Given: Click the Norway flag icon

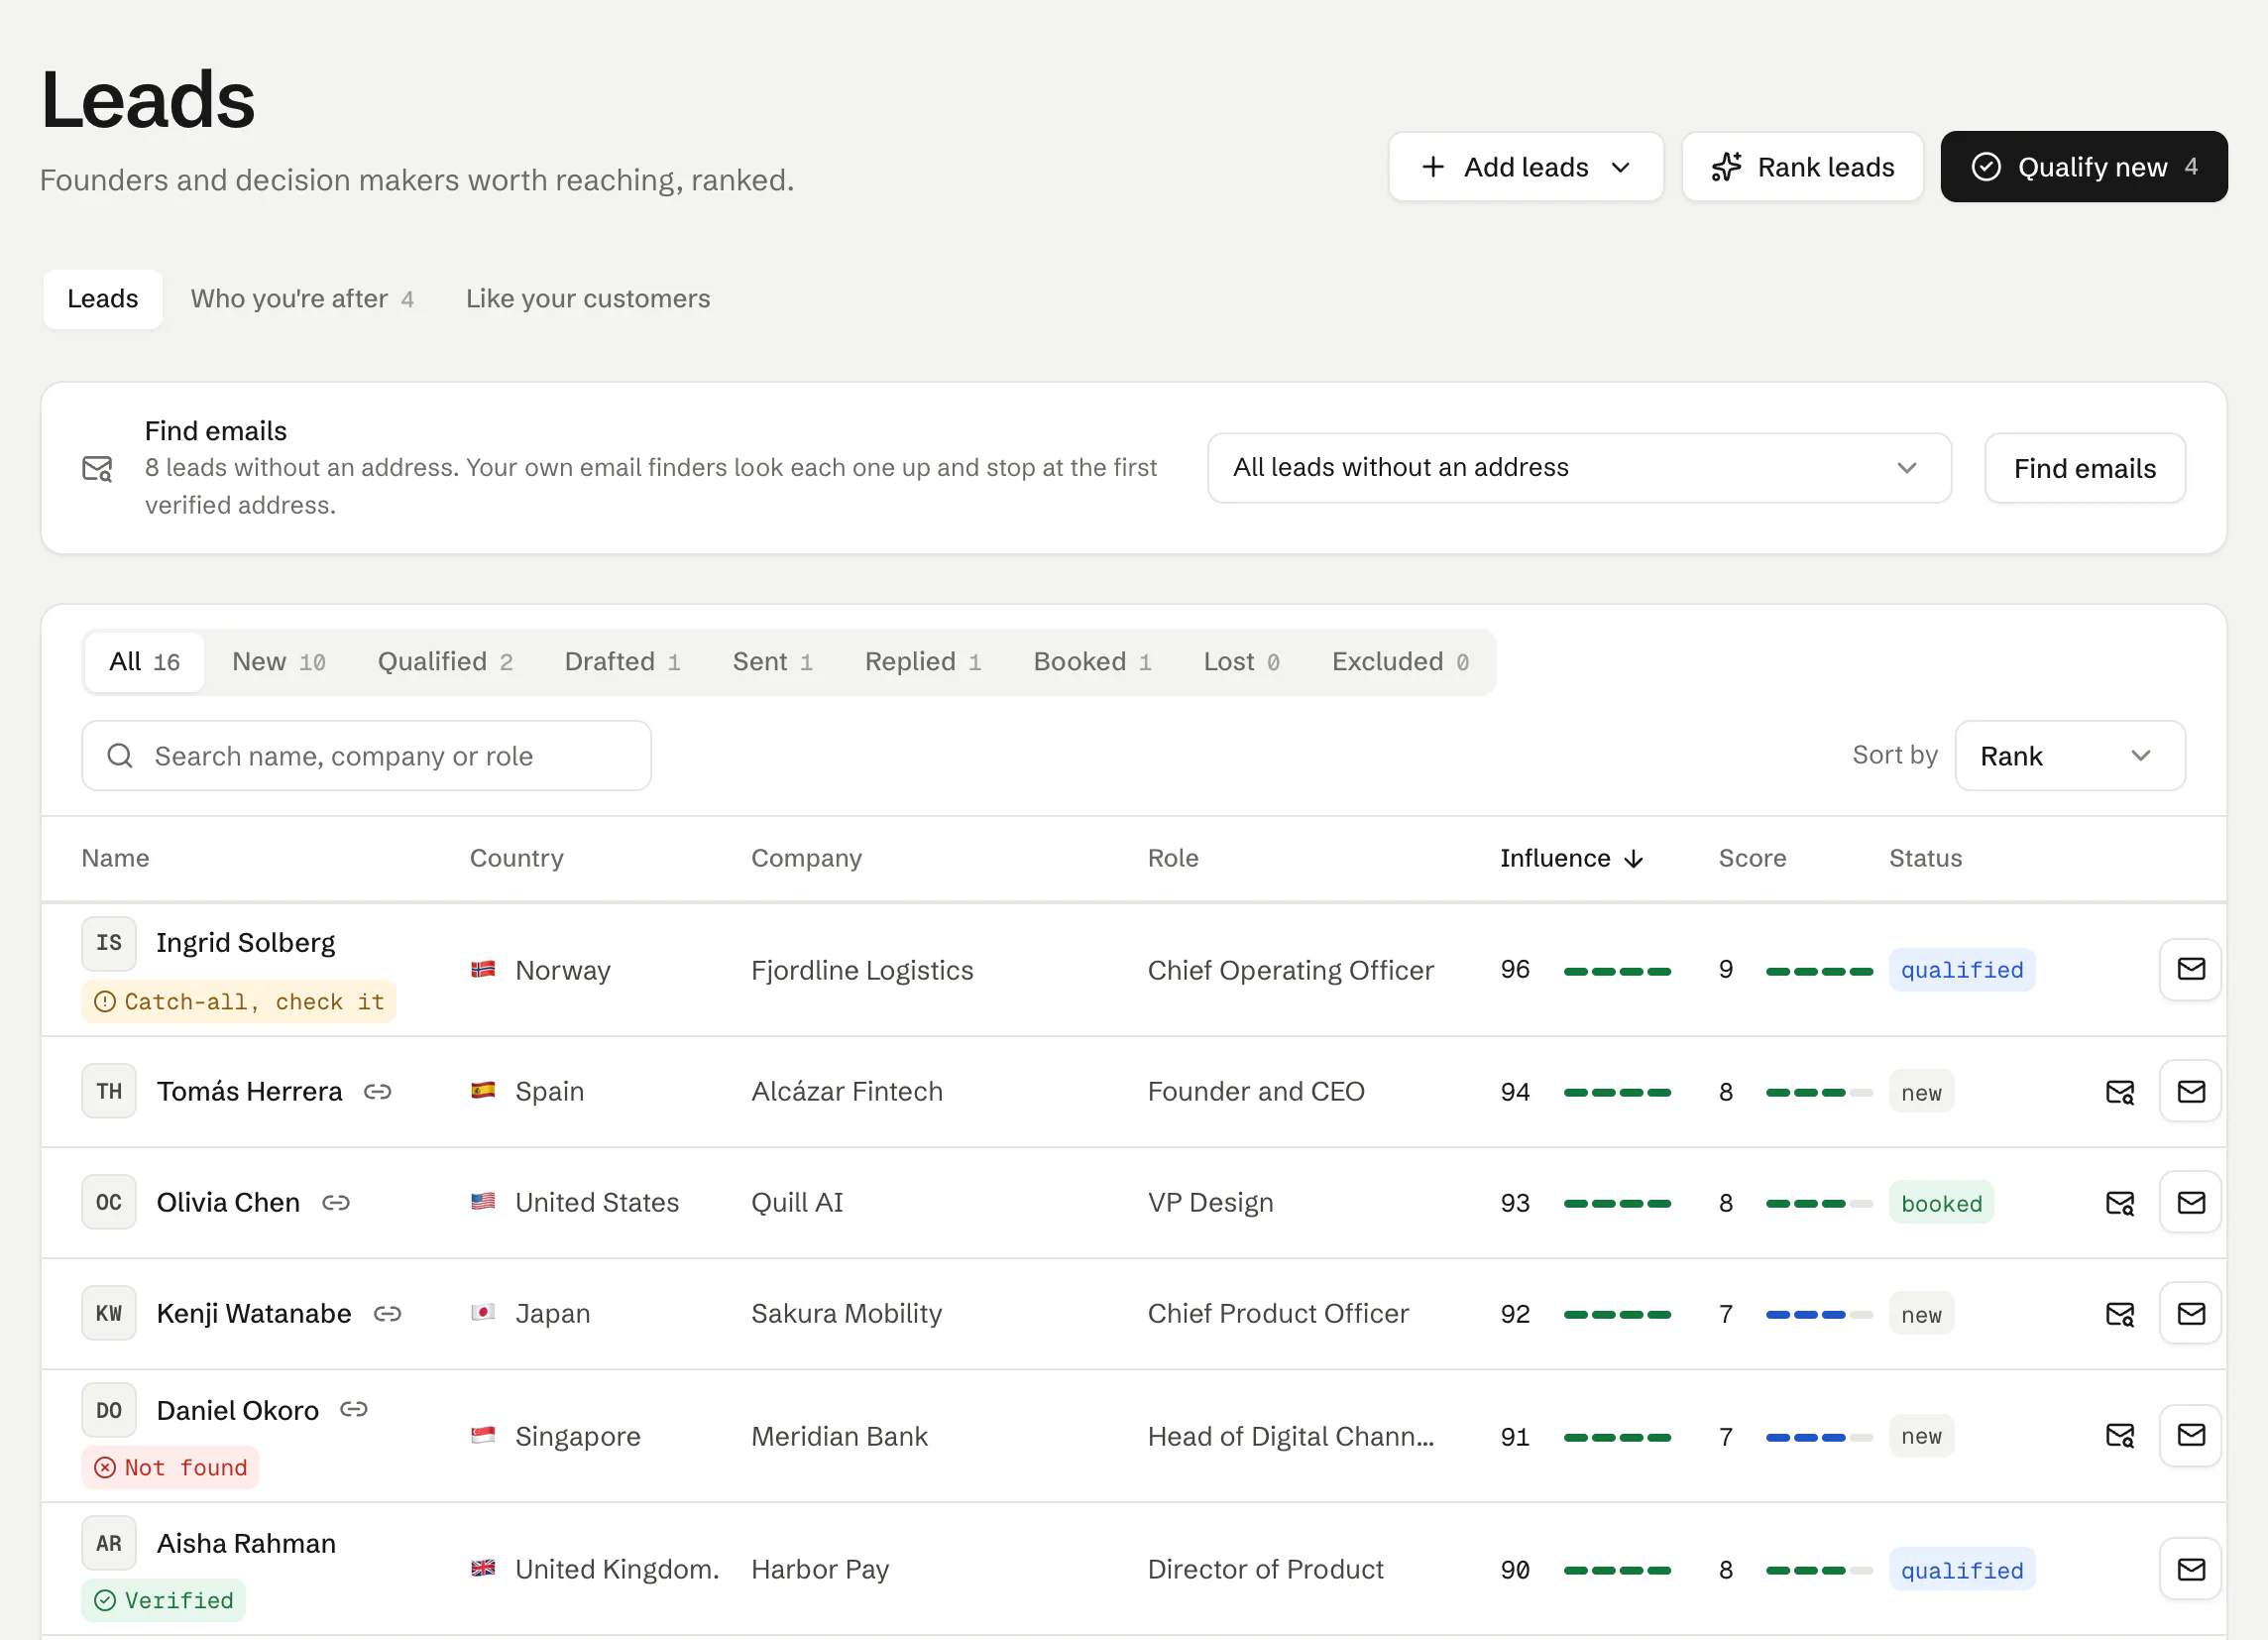Looking at the screenshot, I should (x=483, y=969).
